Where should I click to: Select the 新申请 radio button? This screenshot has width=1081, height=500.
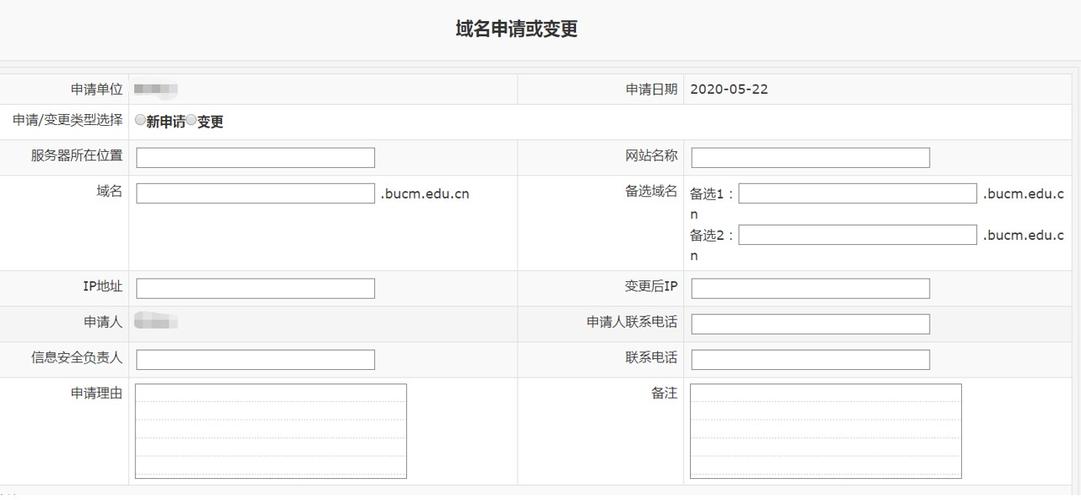pyautogui.click(x=141, y=121)
